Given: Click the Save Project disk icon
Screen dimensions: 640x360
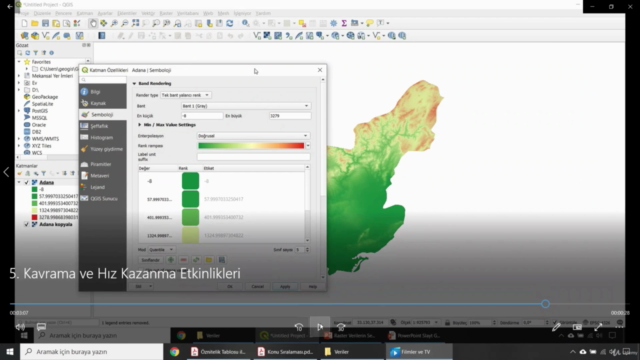Looking at the screenshot, I should click(45, 23).
